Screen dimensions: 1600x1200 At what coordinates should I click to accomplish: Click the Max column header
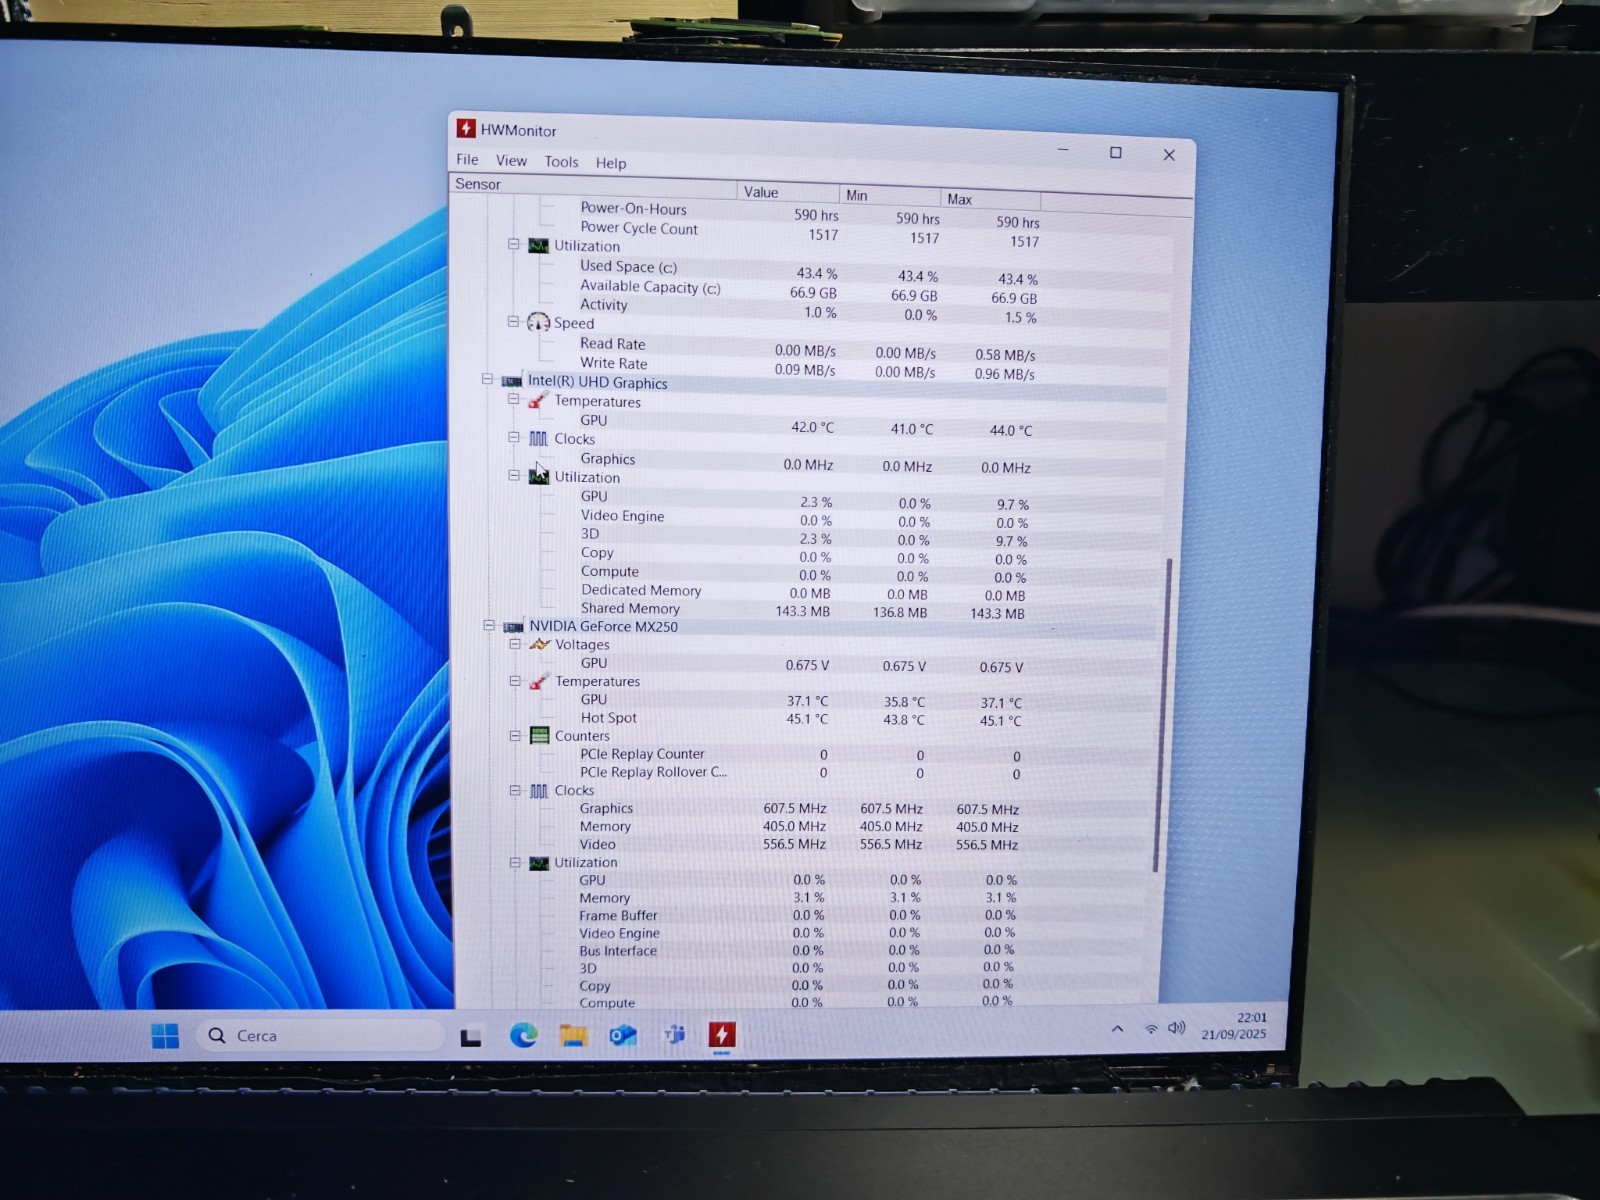pos(990,199)
